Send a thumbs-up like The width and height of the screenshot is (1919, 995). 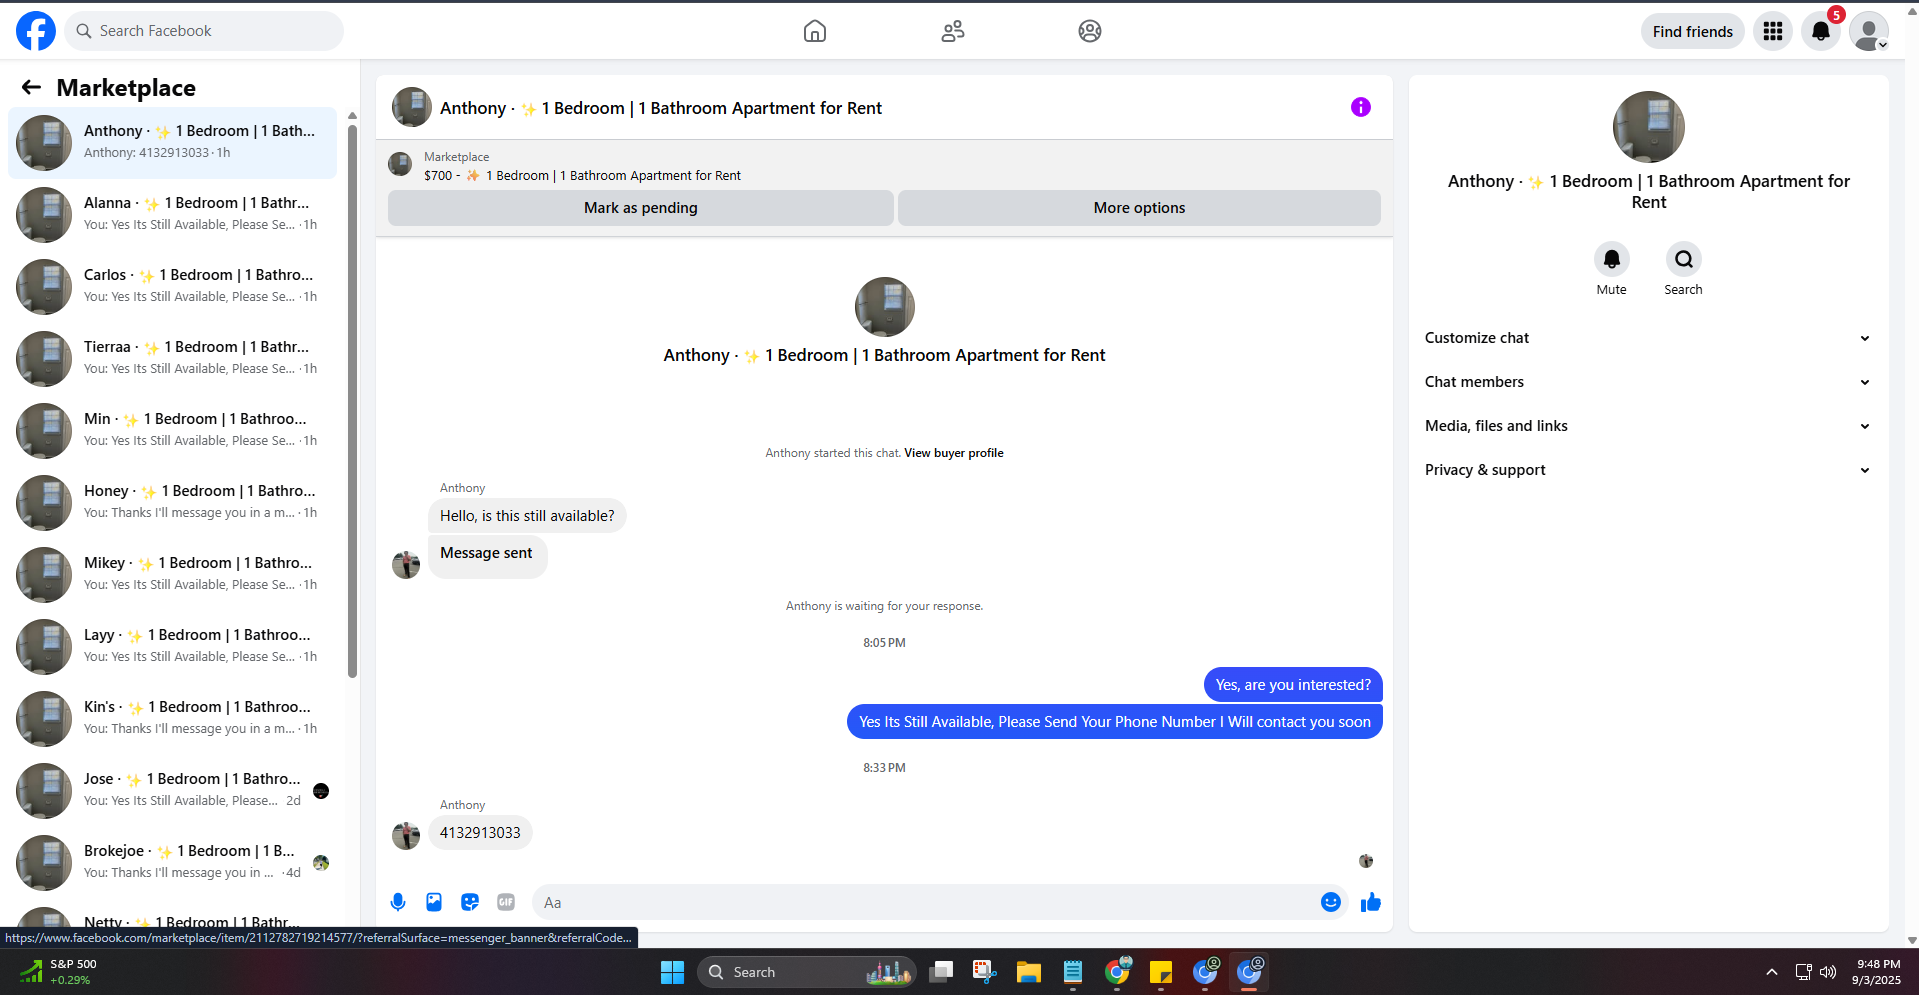point(1371,902)
